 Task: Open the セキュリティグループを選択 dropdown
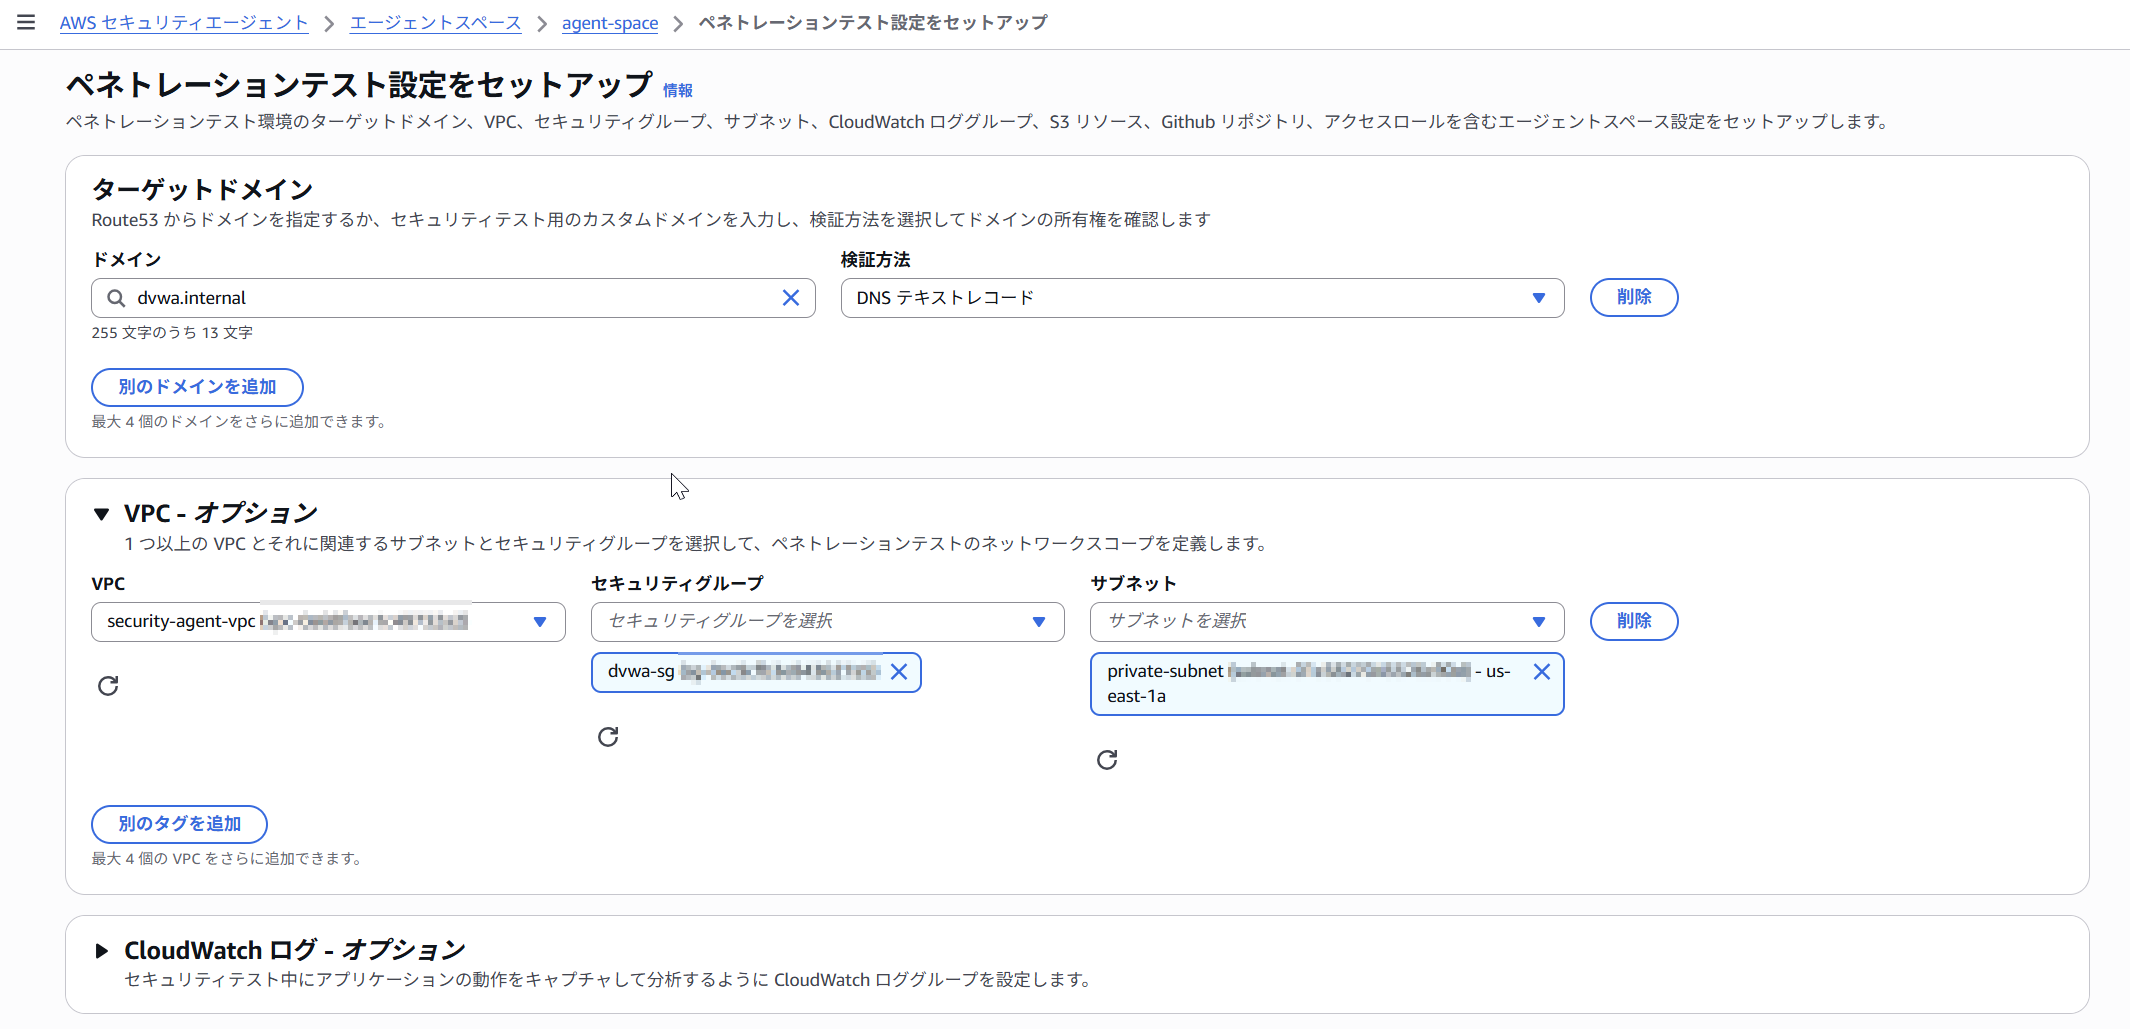point(827,621)
